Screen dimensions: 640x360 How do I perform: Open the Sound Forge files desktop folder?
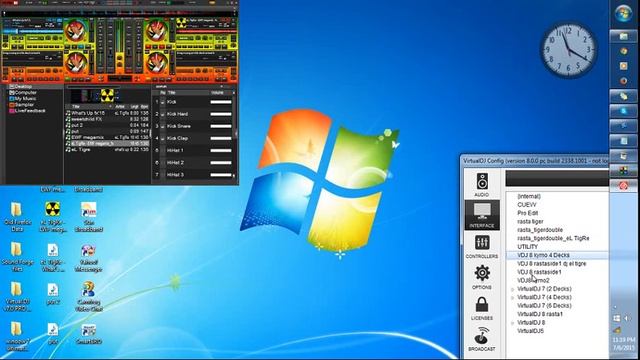click(x=17, y=257)
